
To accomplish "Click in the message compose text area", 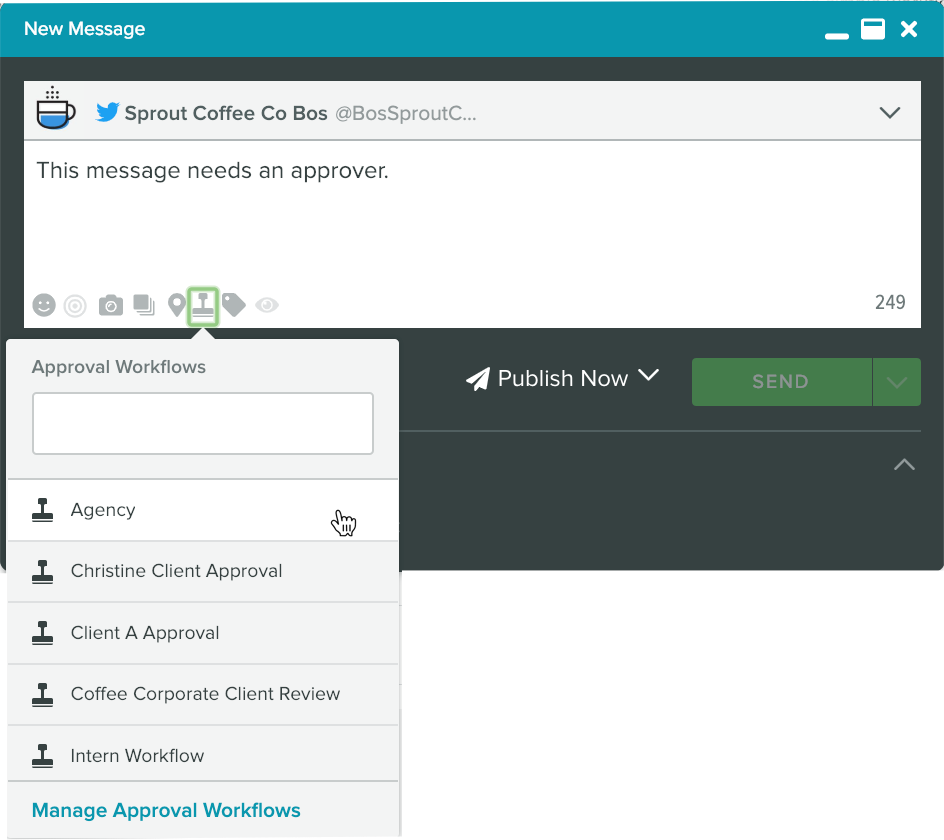I will [x=473, y=217].
